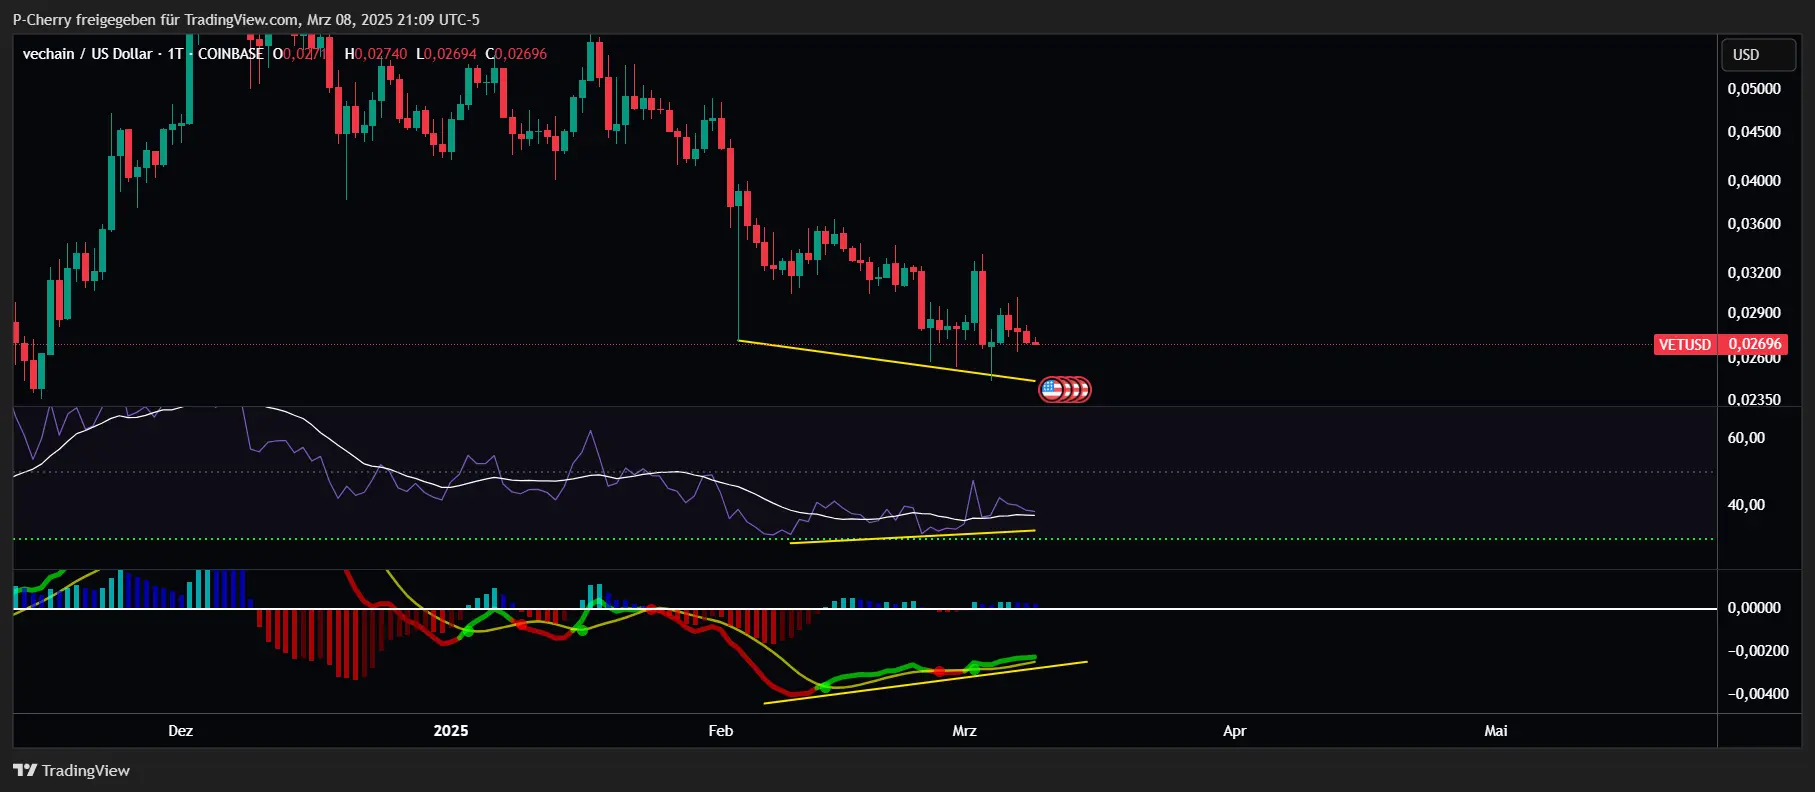Click the 60,00 RSI axis label
Image resolution: width=1815 pixels, height=792 pixels.
(x=1746, y=438)
